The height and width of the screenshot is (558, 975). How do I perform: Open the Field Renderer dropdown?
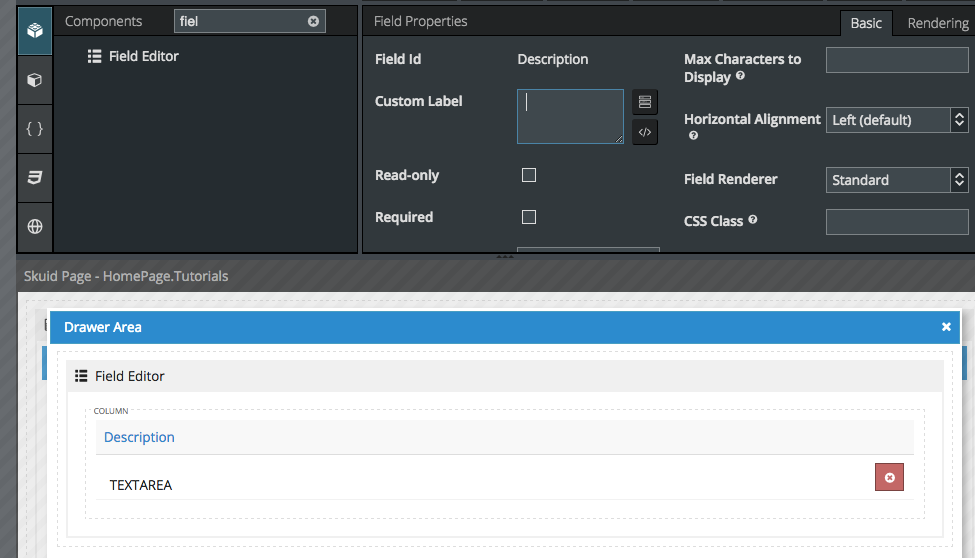click(x=896, y=180)
